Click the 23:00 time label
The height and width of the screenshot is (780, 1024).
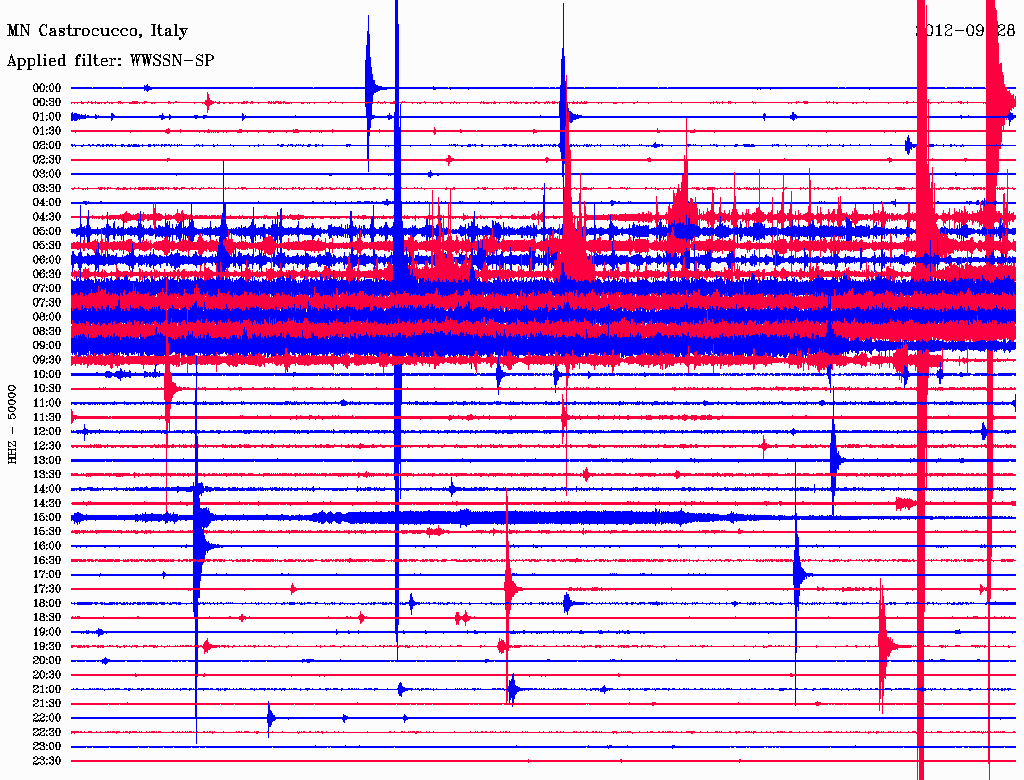pyautogui.click(x=47, y=747)
